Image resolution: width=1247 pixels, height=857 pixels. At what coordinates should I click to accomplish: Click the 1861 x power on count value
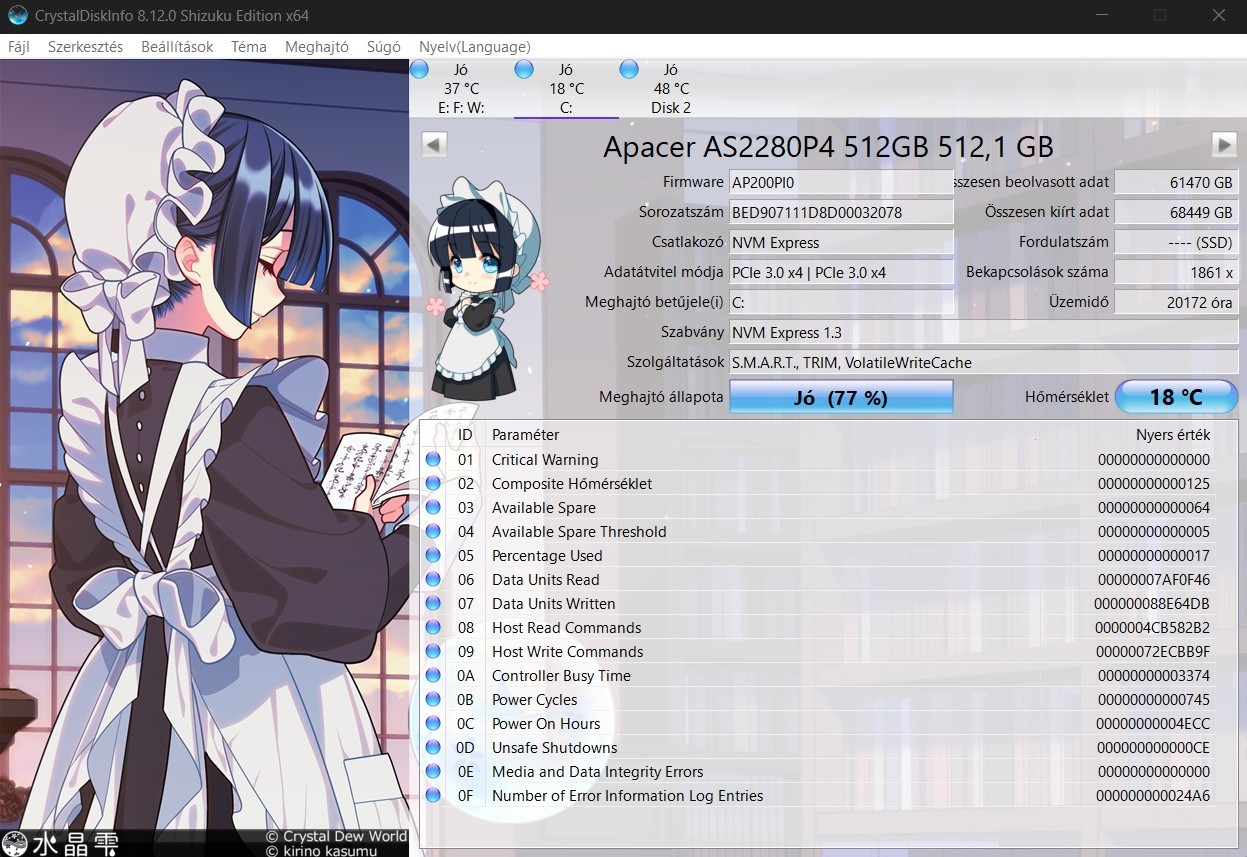click(1176, 272)
